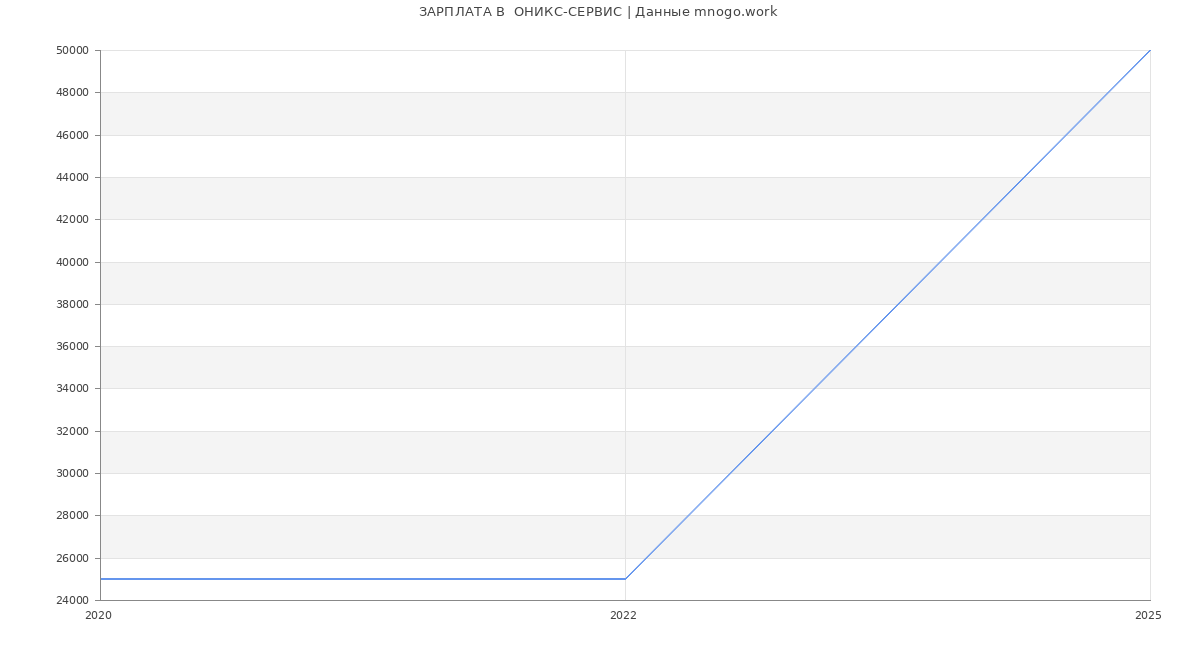This screenshot has height=650, width=1200.
Task: Click the 40000 y-axis label
Action: pos(73,262)
